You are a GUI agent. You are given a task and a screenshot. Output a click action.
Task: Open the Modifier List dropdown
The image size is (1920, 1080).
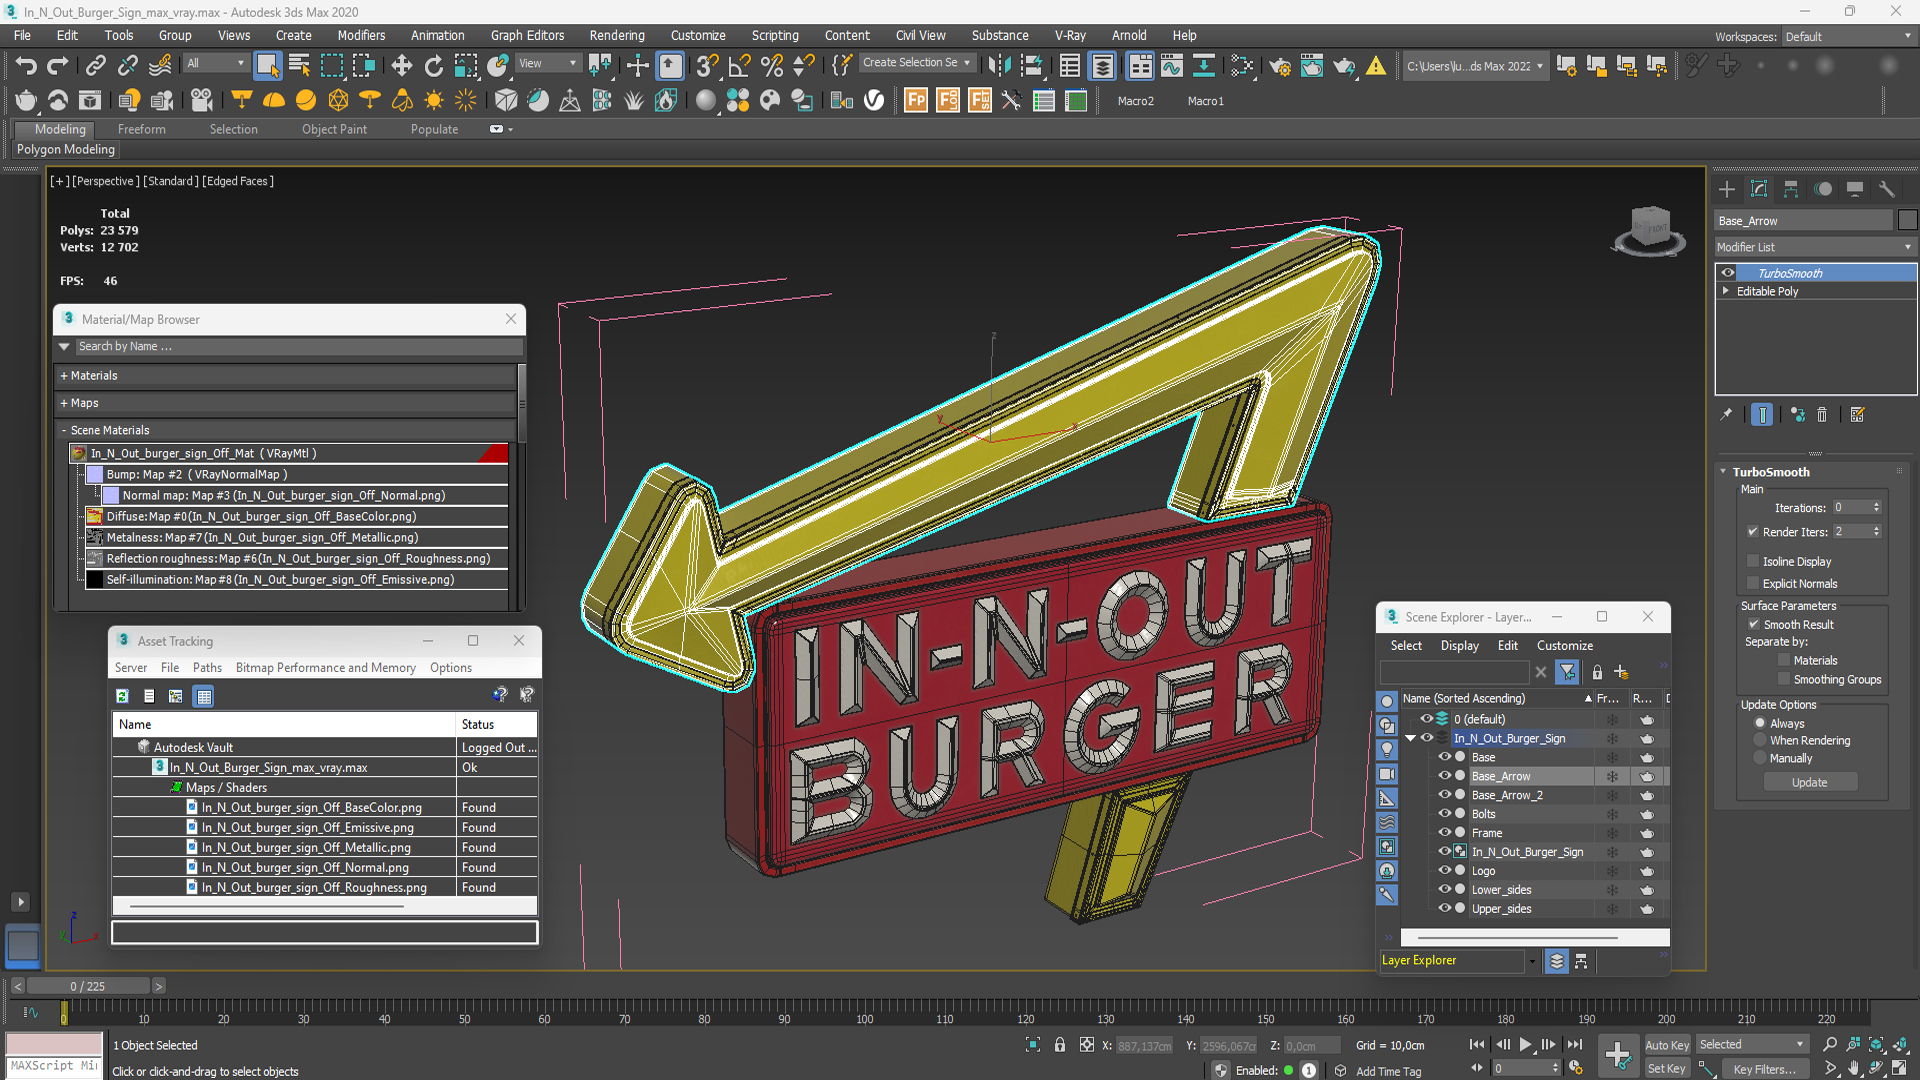pos(1815,247)
